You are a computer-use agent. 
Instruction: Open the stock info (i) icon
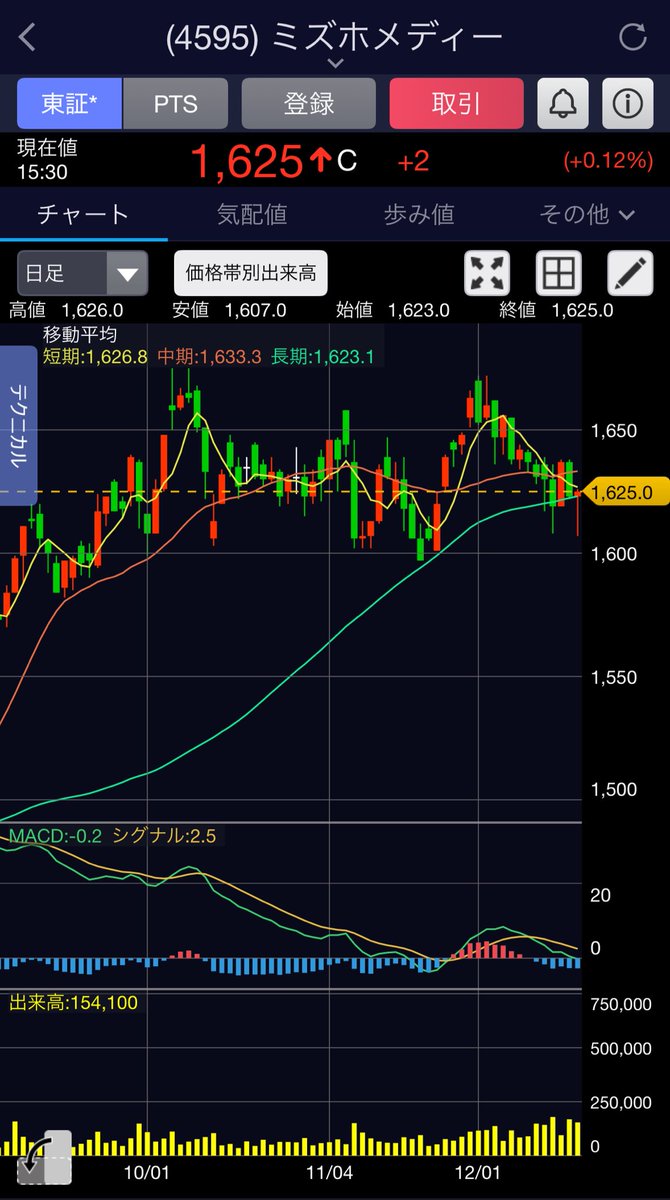(x=627, y=103)
